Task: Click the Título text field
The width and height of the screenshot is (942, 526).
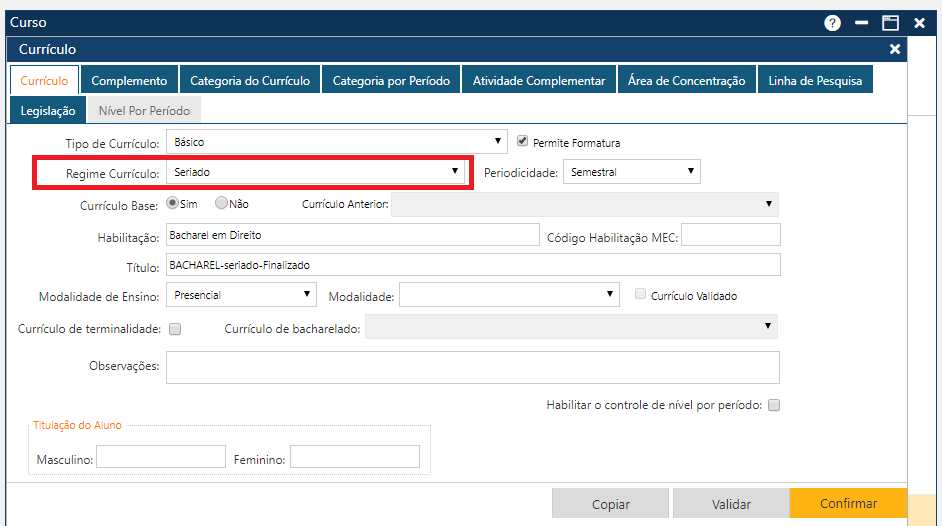Action: (473, 265)
